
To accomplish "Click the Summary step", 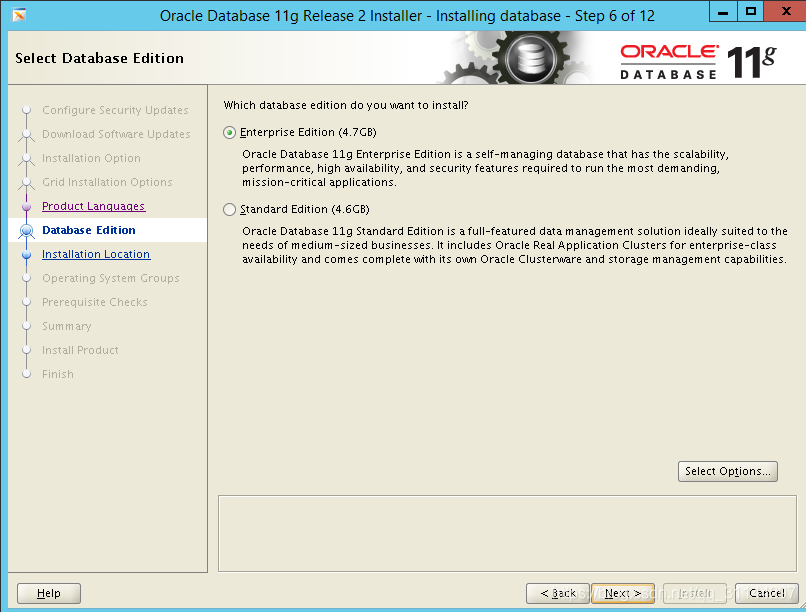I will click(x=66, y=326).
